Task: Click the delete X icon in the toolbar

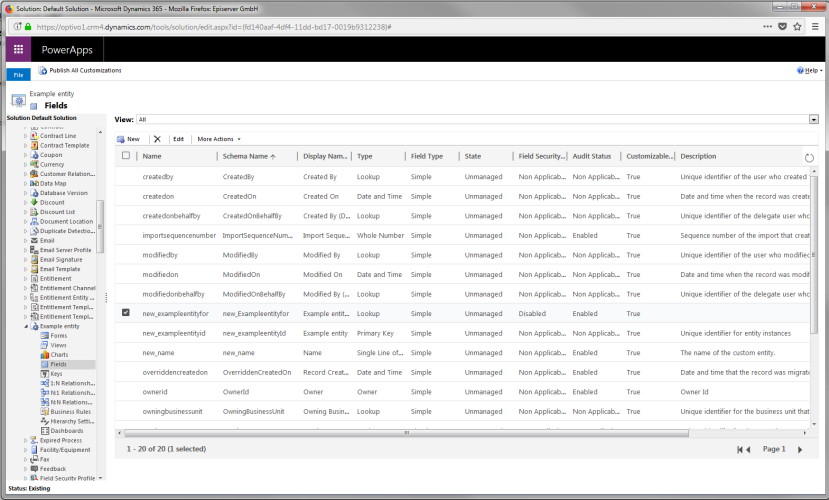Action: coord(157,139)
